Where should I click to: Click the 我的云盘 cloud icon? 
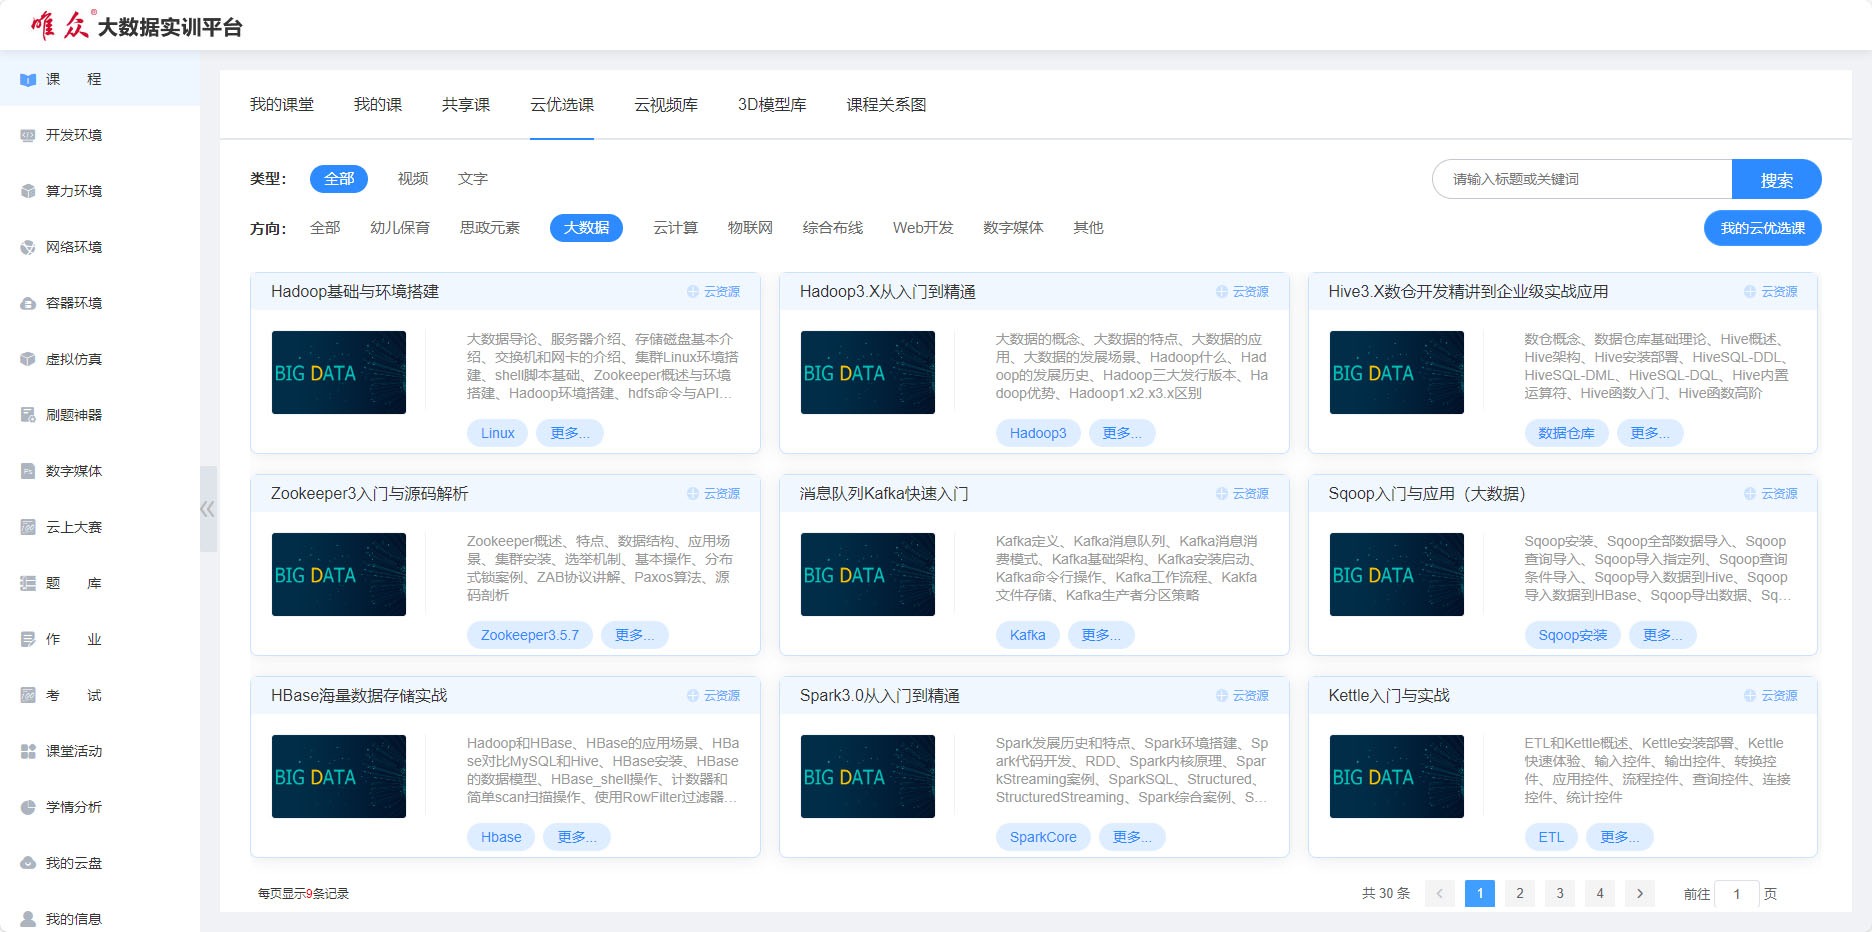28,863
